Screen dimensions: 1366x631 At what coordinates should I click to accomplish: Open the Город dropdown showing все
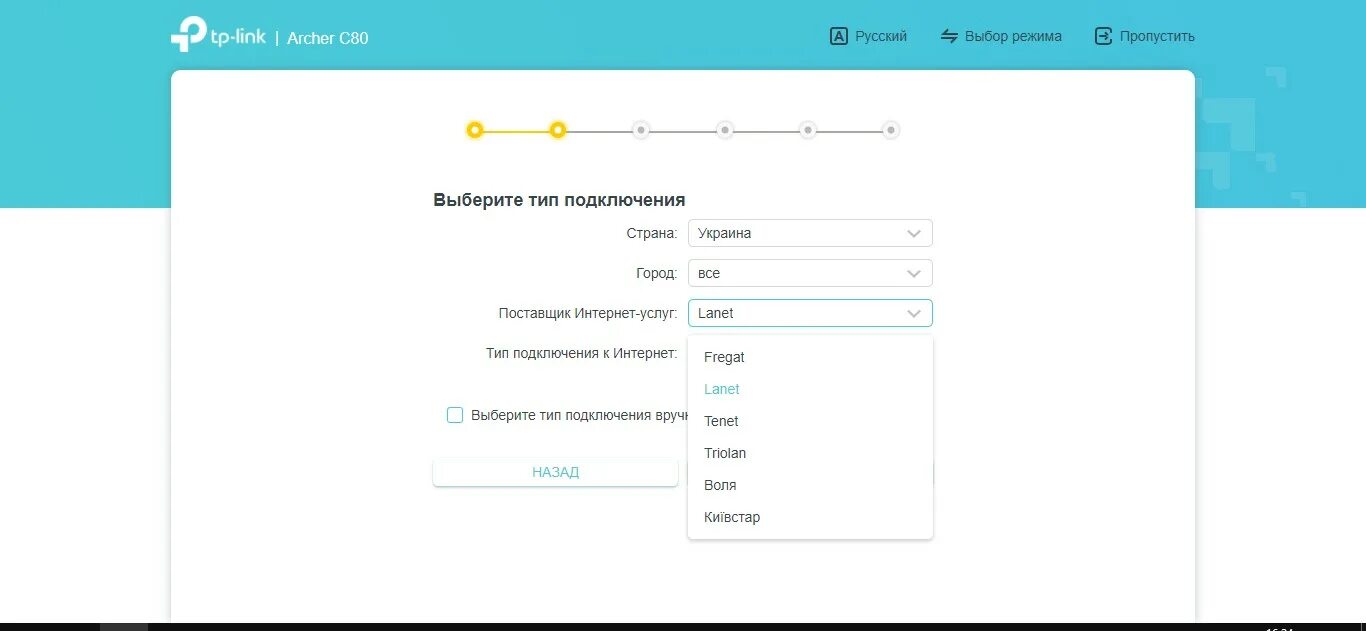[x=810, y=273]
